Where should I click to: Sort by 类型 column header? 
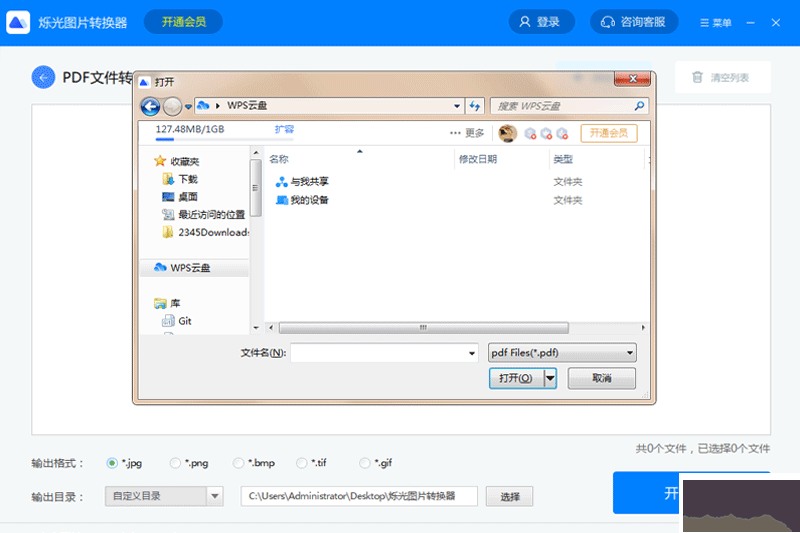pos(563,160)
